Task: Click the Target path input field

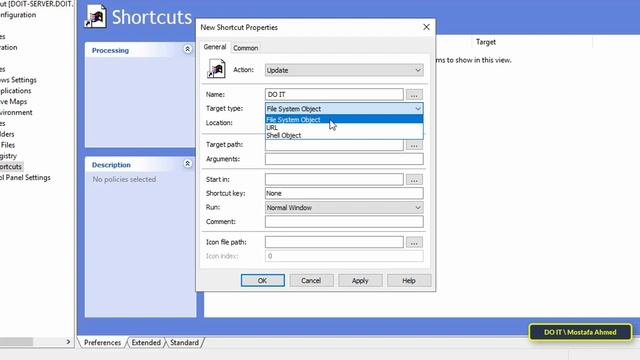Action: click(x=334, y=145)
